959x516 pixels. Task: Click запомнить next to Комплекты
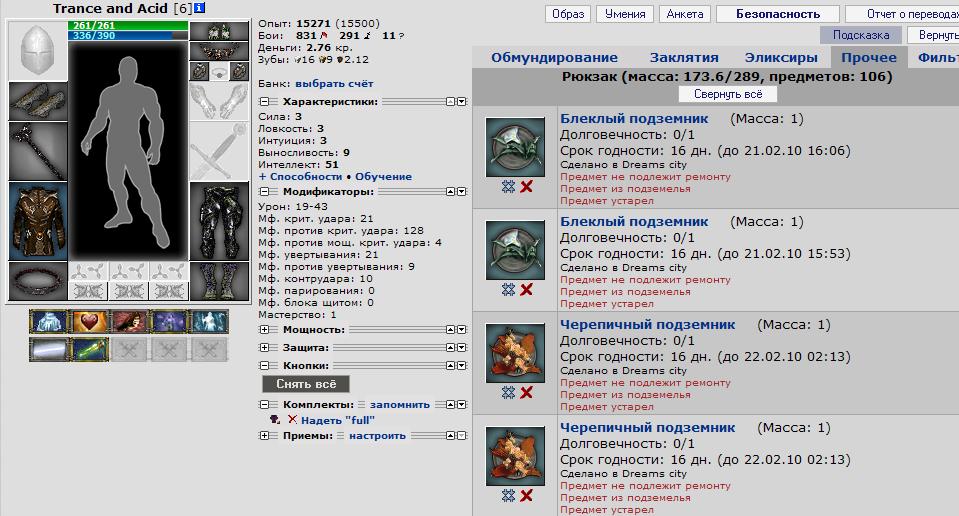point(400,405)
